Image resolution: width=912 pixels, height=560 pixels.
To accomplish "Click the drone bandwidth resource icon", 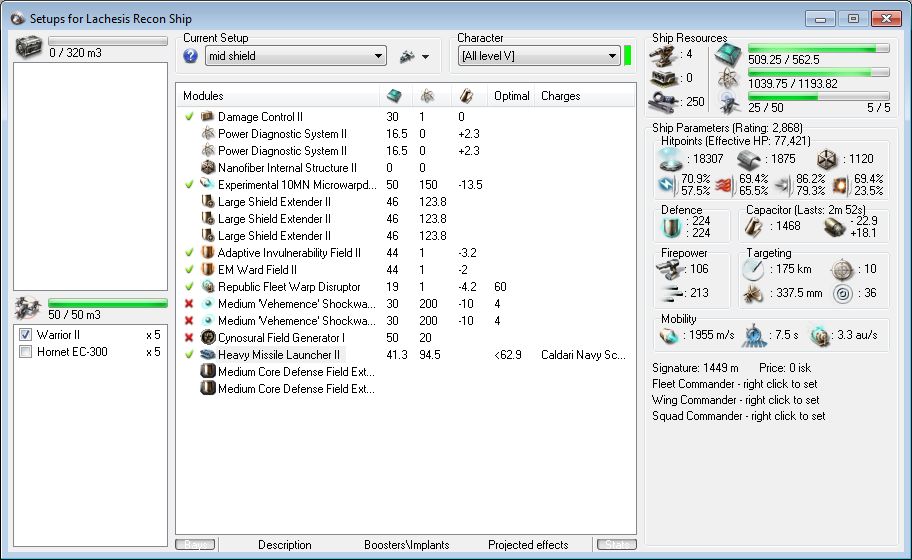I will click(x=729, y=103).
